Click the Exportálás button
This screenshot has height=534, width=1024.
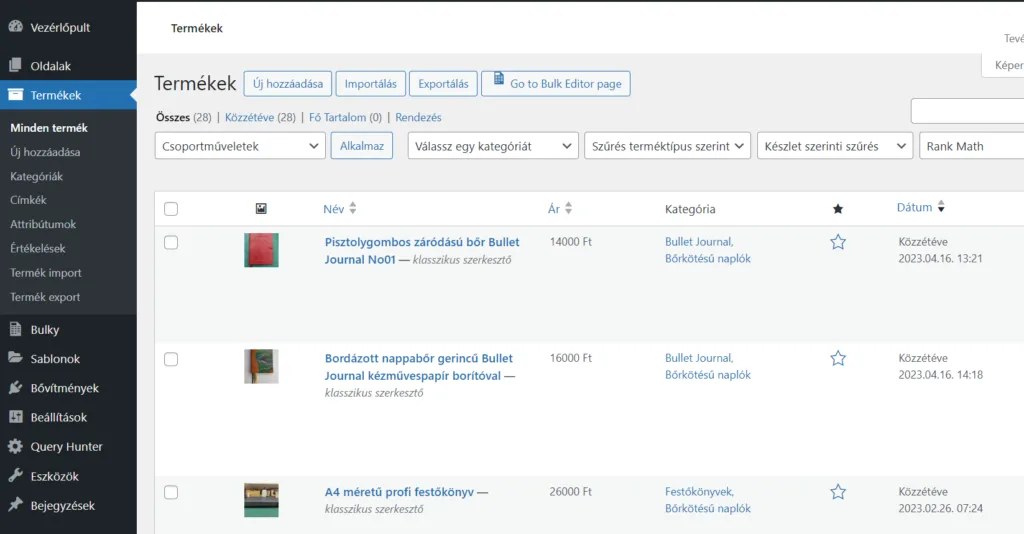point(443,84)
